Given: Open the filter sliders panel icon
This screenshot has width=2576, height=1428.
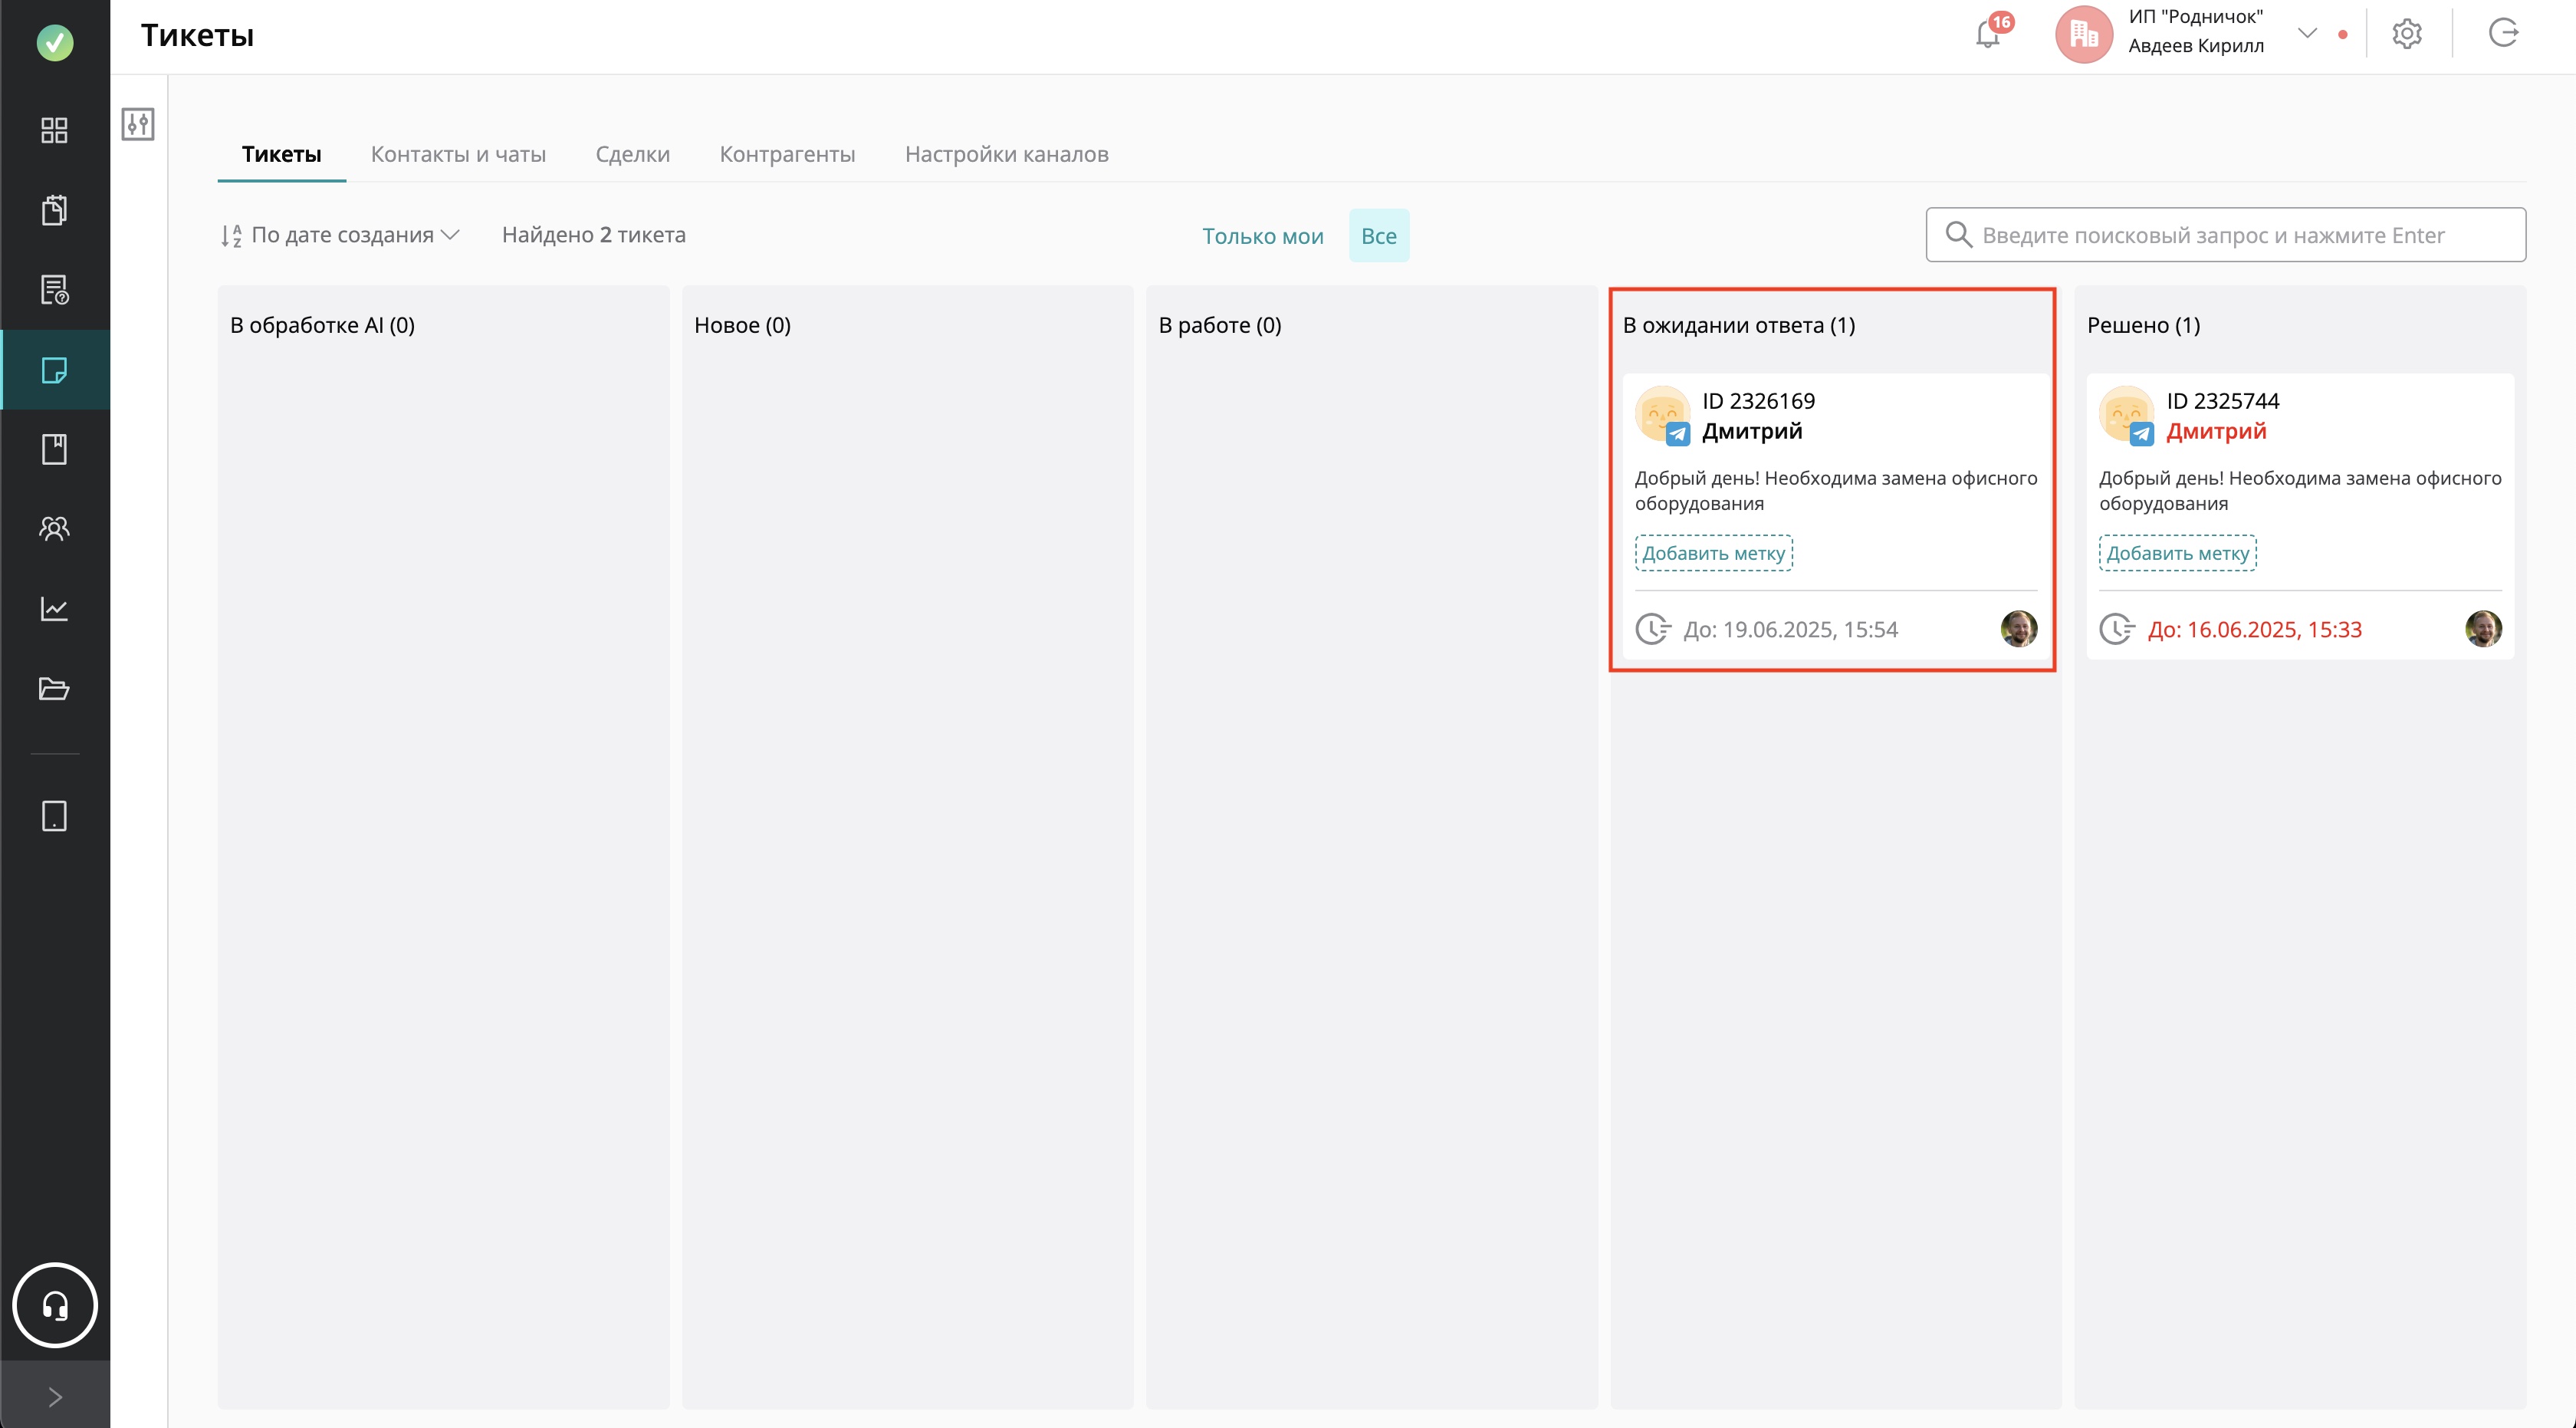Looking at the screenshot, I should click(x=138, y=125).
